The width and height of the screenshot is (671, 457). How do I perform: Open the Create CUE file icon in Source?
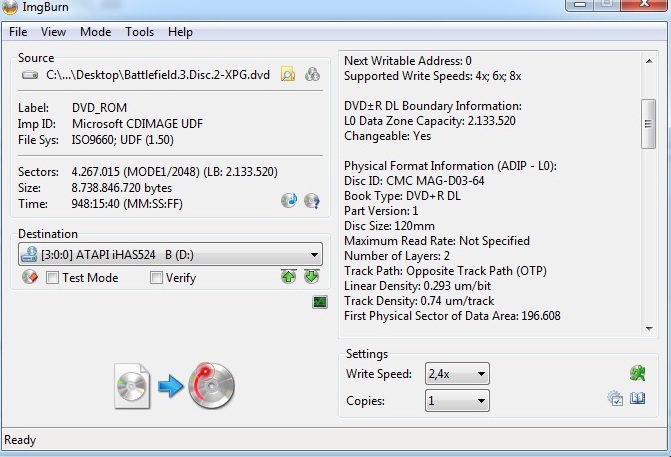point(312,74)
